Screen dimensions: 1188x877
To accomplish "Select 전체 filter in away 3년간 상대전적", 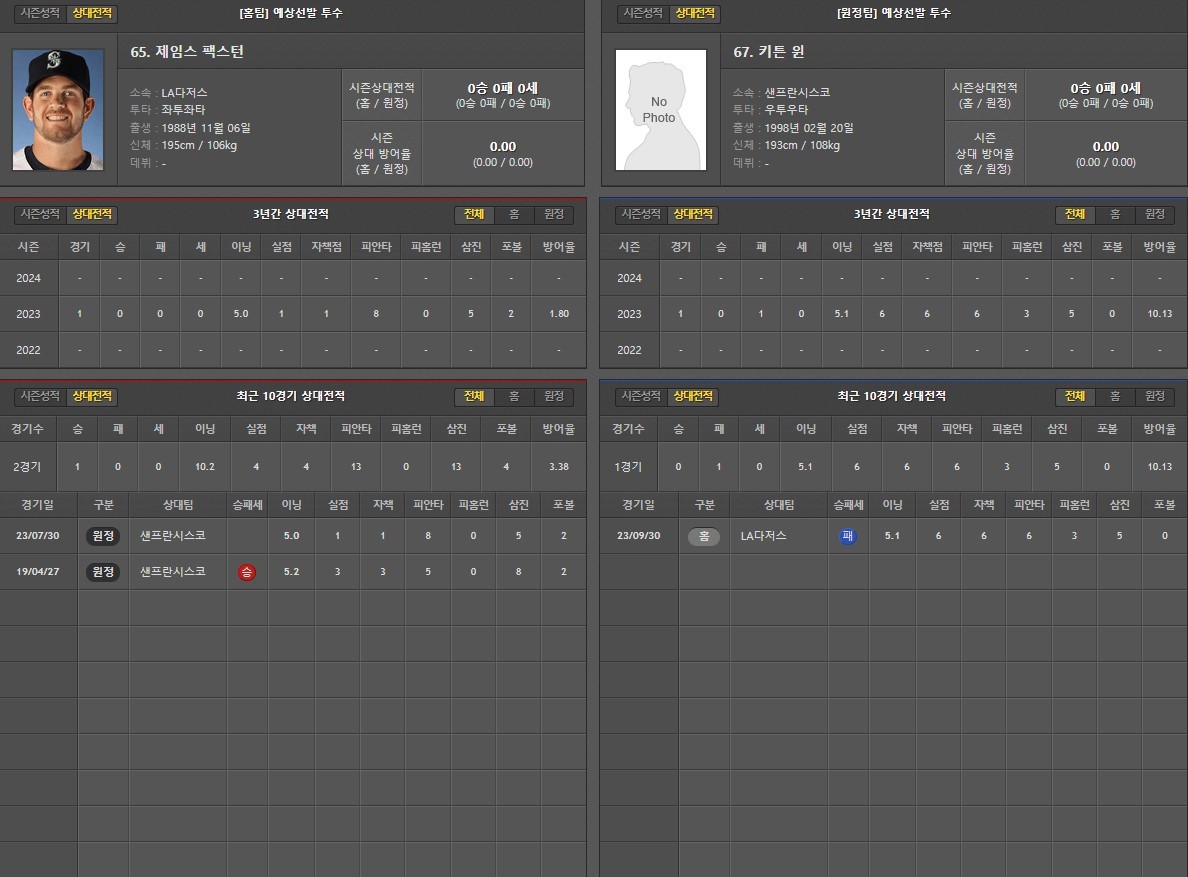I will coord(1075,214).
